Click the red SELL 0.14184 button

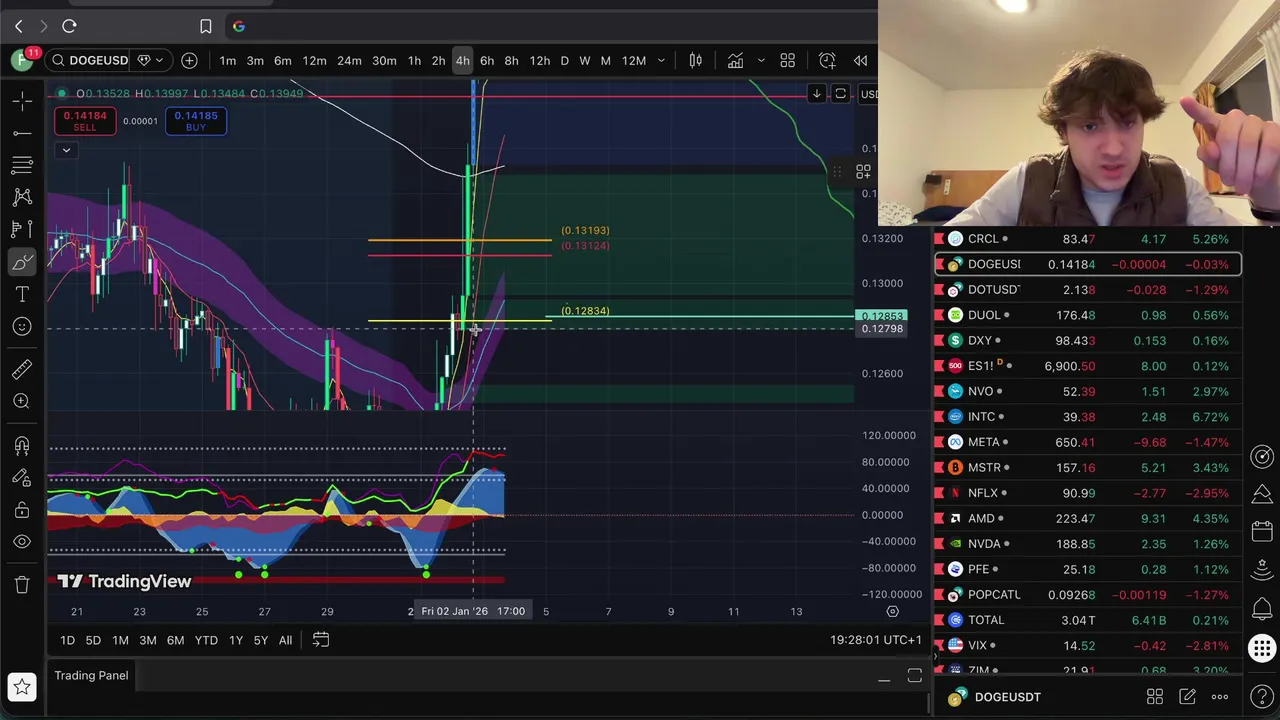pos(85,121)
